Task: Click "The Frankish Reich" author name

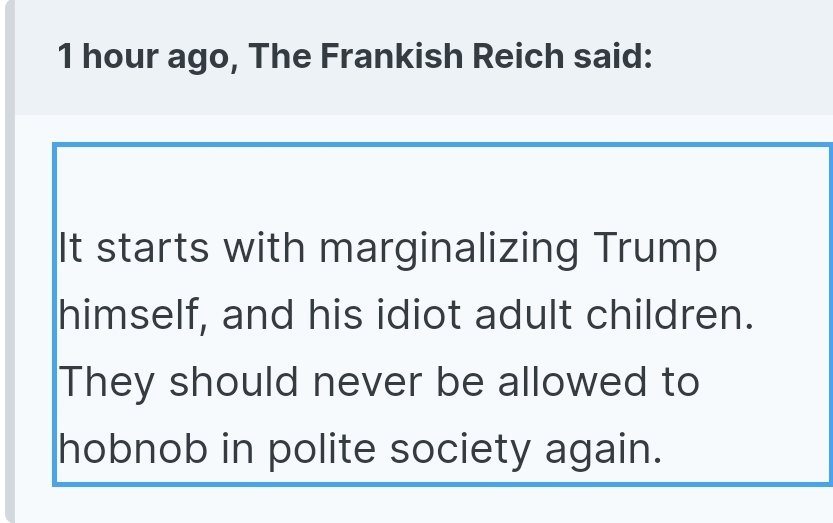Action: coord(406,56)
